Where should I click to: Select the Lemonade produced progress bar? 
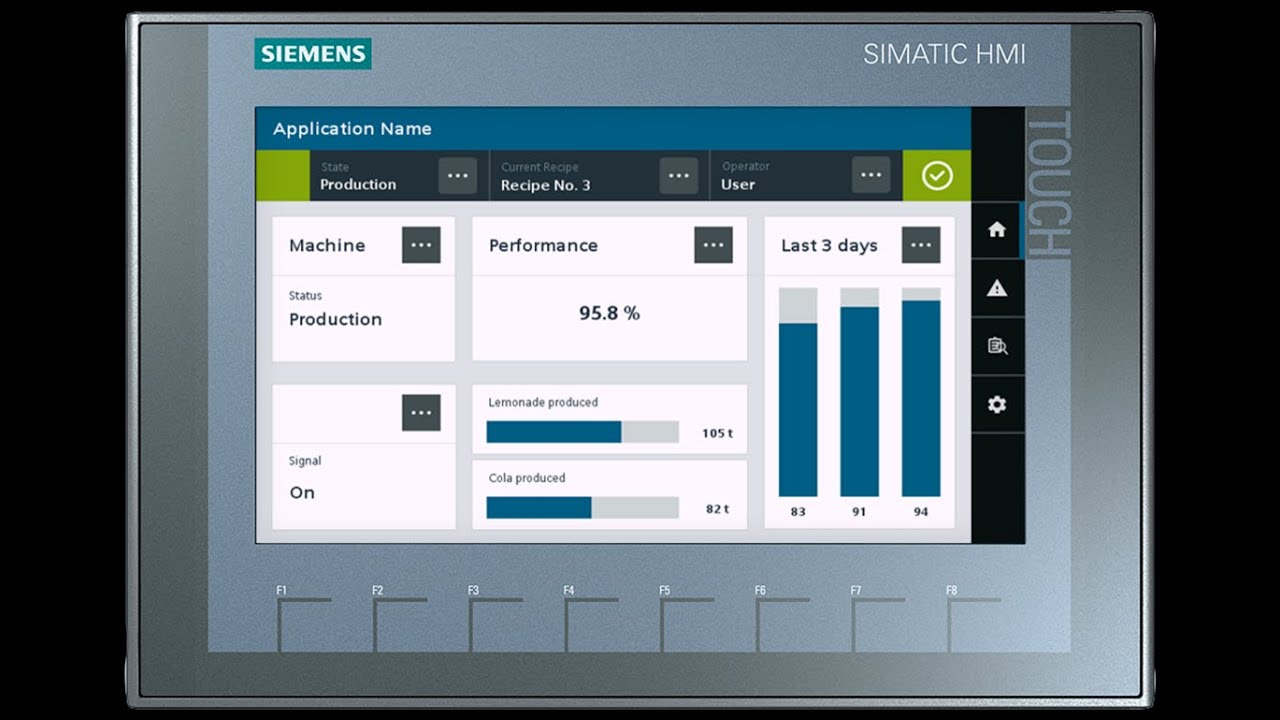[582, 432]
